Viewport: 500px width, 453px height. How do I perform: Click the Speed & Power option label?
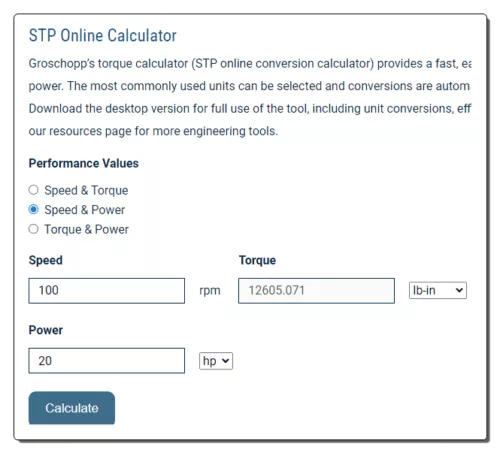[85, 210]
